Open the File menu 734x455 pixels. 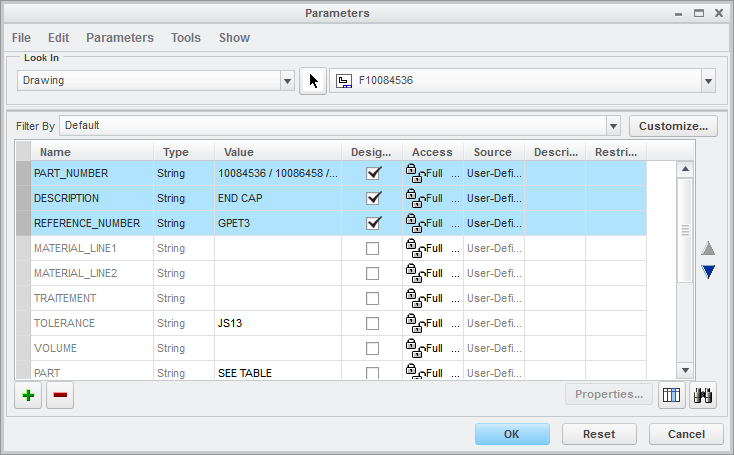pyautogui.click(x=22, y=37)
